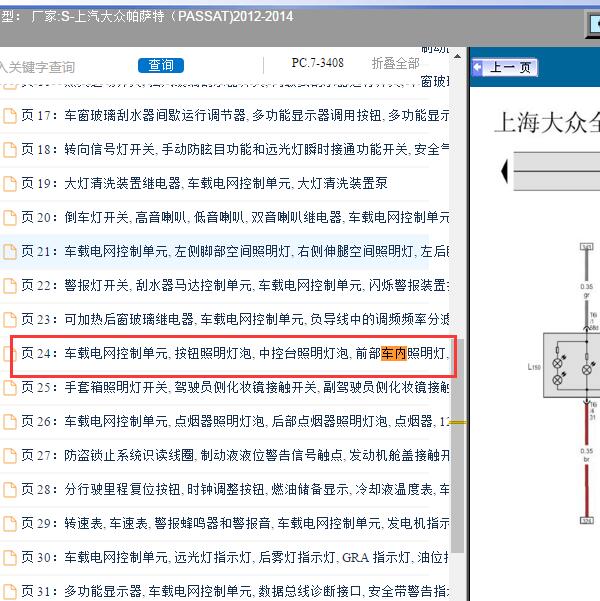The width and height of the screenshot is (600, 601).
Task: Click highlighted 车内 keyword in page 24
Action: click(394, 353)
